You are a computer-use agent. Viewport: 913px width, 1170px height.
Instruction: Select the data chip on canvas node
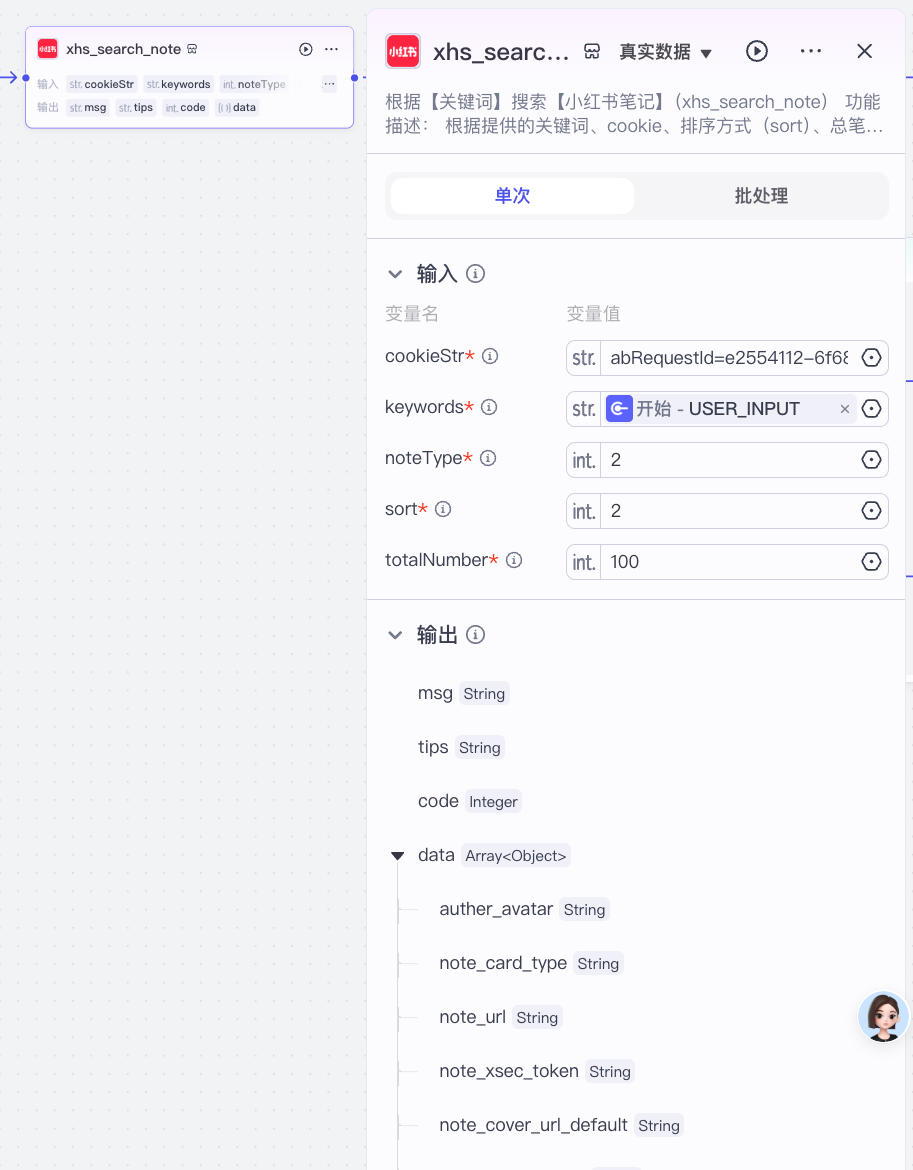click(236, 107)
